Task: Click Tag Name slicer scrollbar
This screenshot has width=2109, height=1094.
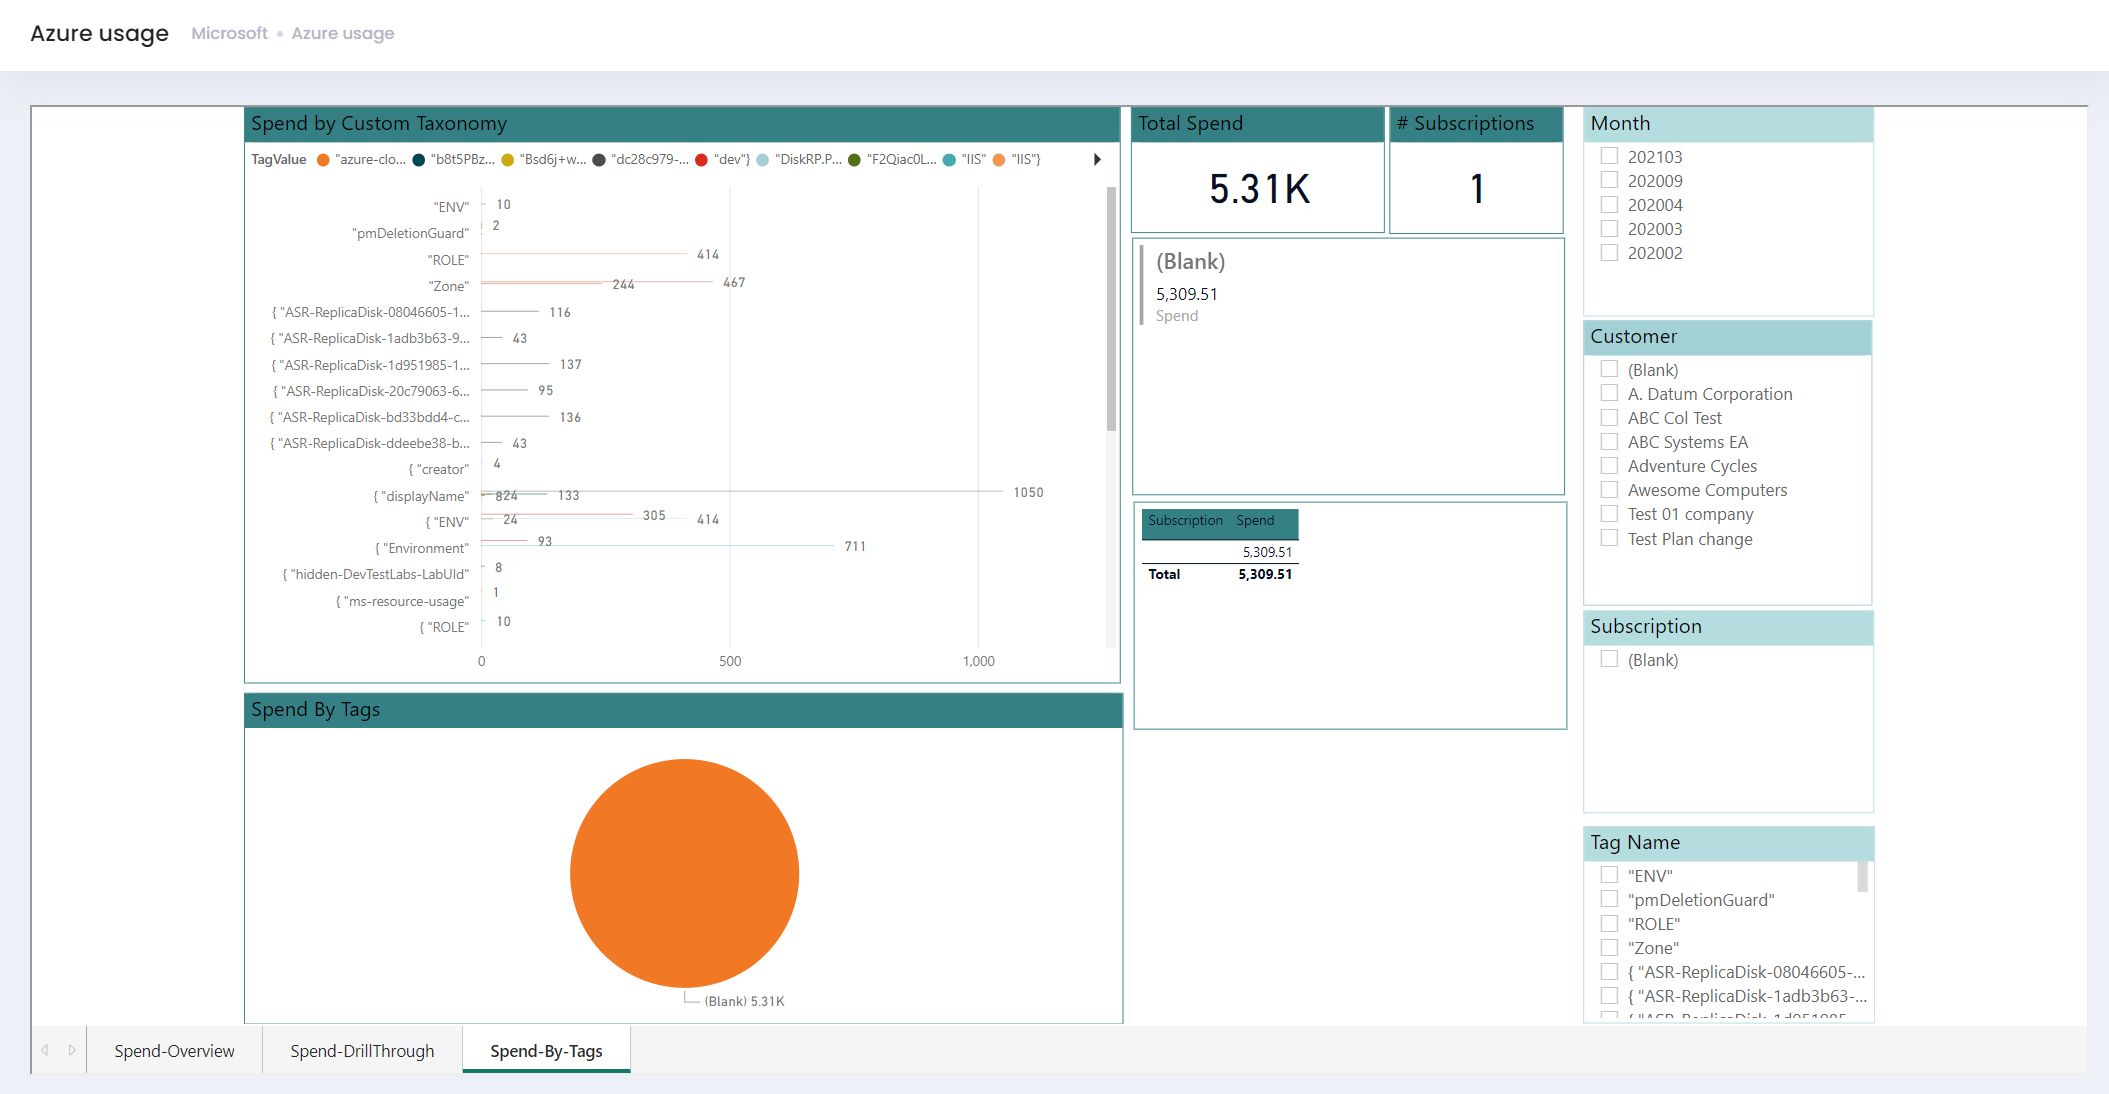Action: point(1863,877)
